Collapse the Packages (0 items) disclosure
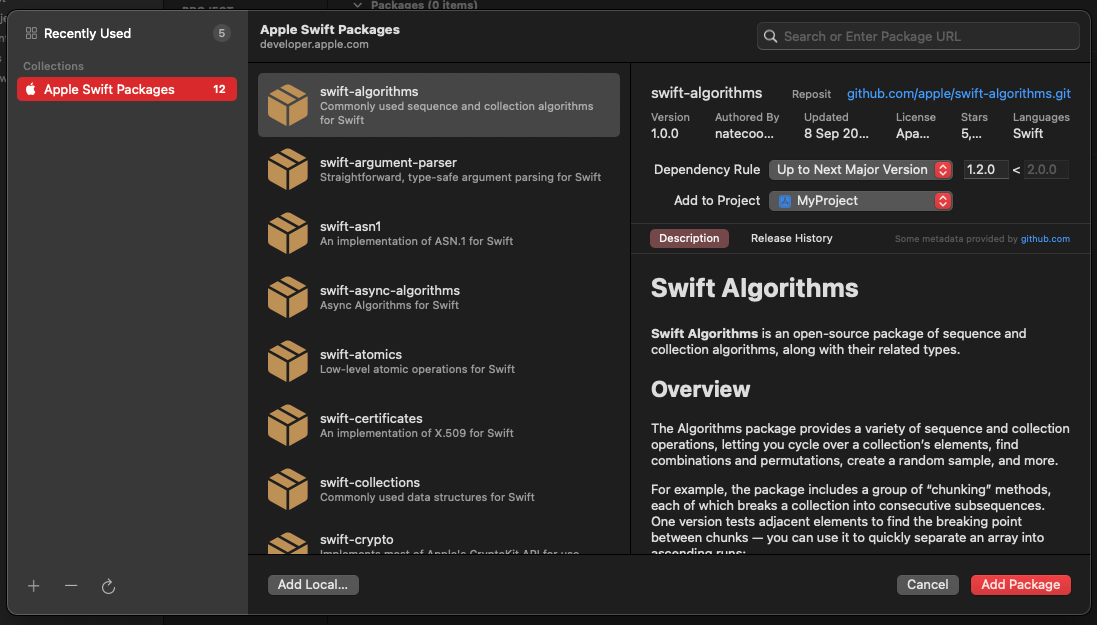Screen dimensions: 1097x625 pos(357,5)
